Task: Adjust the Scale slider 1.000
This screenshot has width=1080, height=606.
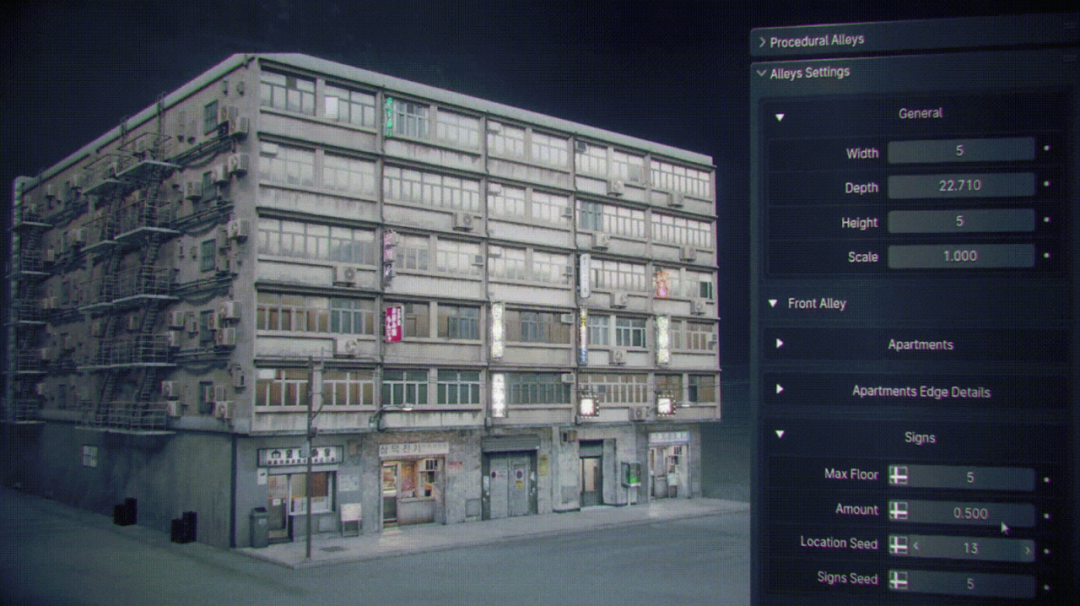Action: pos(961,256)
